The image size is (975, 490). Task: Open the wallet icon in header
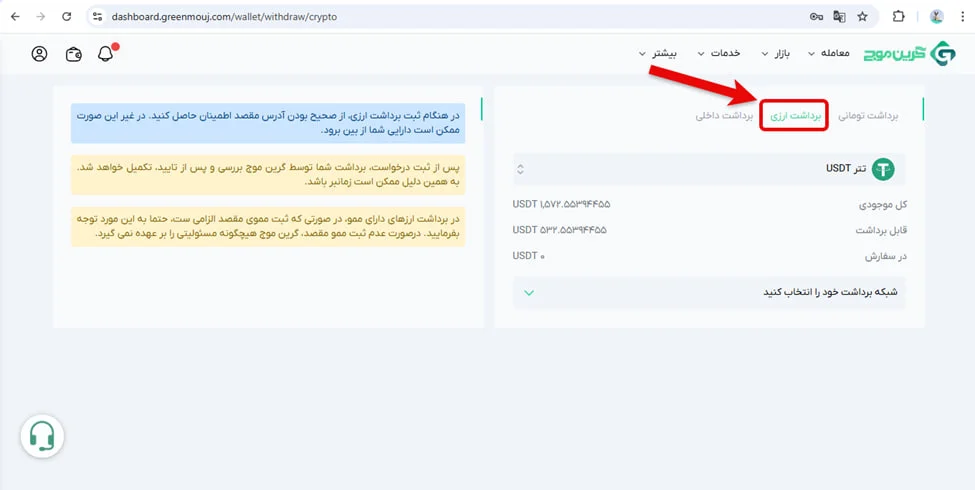point(73,55)
